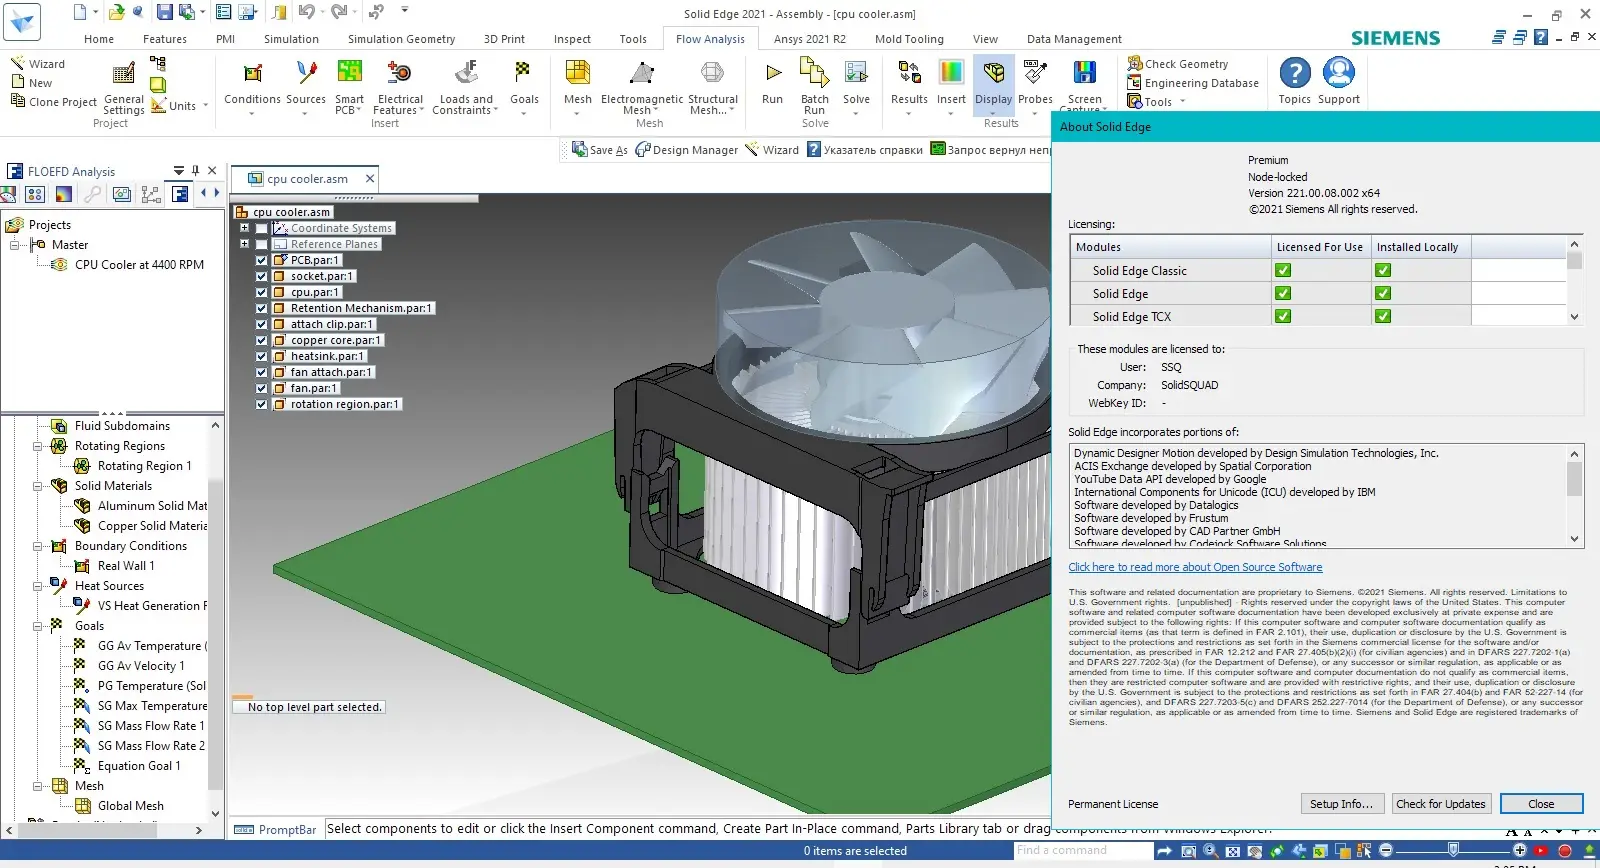Click the Solve ribbon button
Screen dimensions: 1600x868
click(x=856, y=88)
